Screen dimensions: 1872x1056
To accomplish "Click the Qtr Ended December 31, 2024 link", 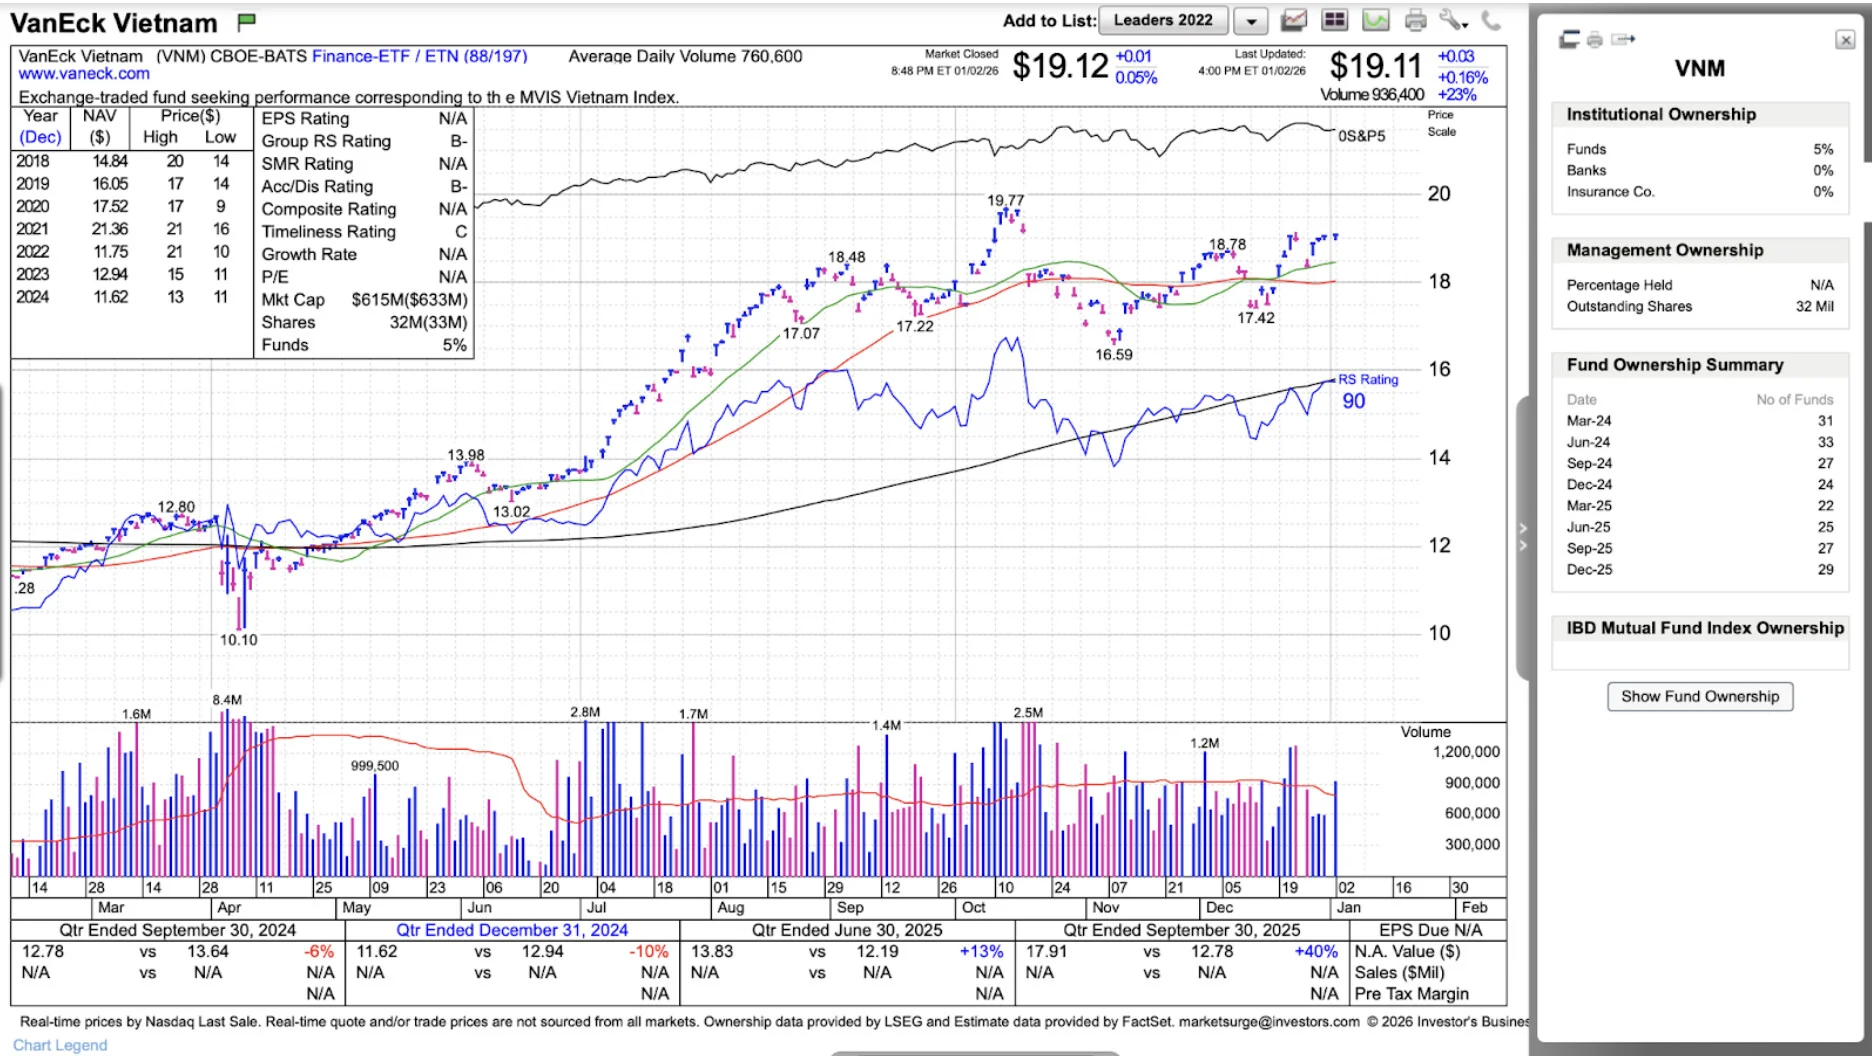I will (x=512, y=930).
